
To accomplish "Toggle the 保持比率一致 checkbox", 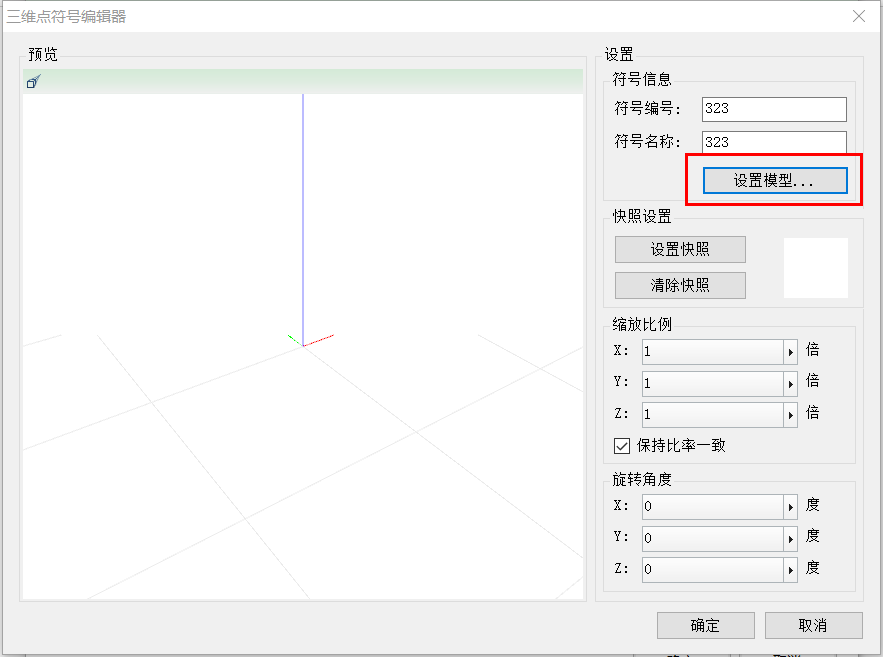I will point(622,446).
